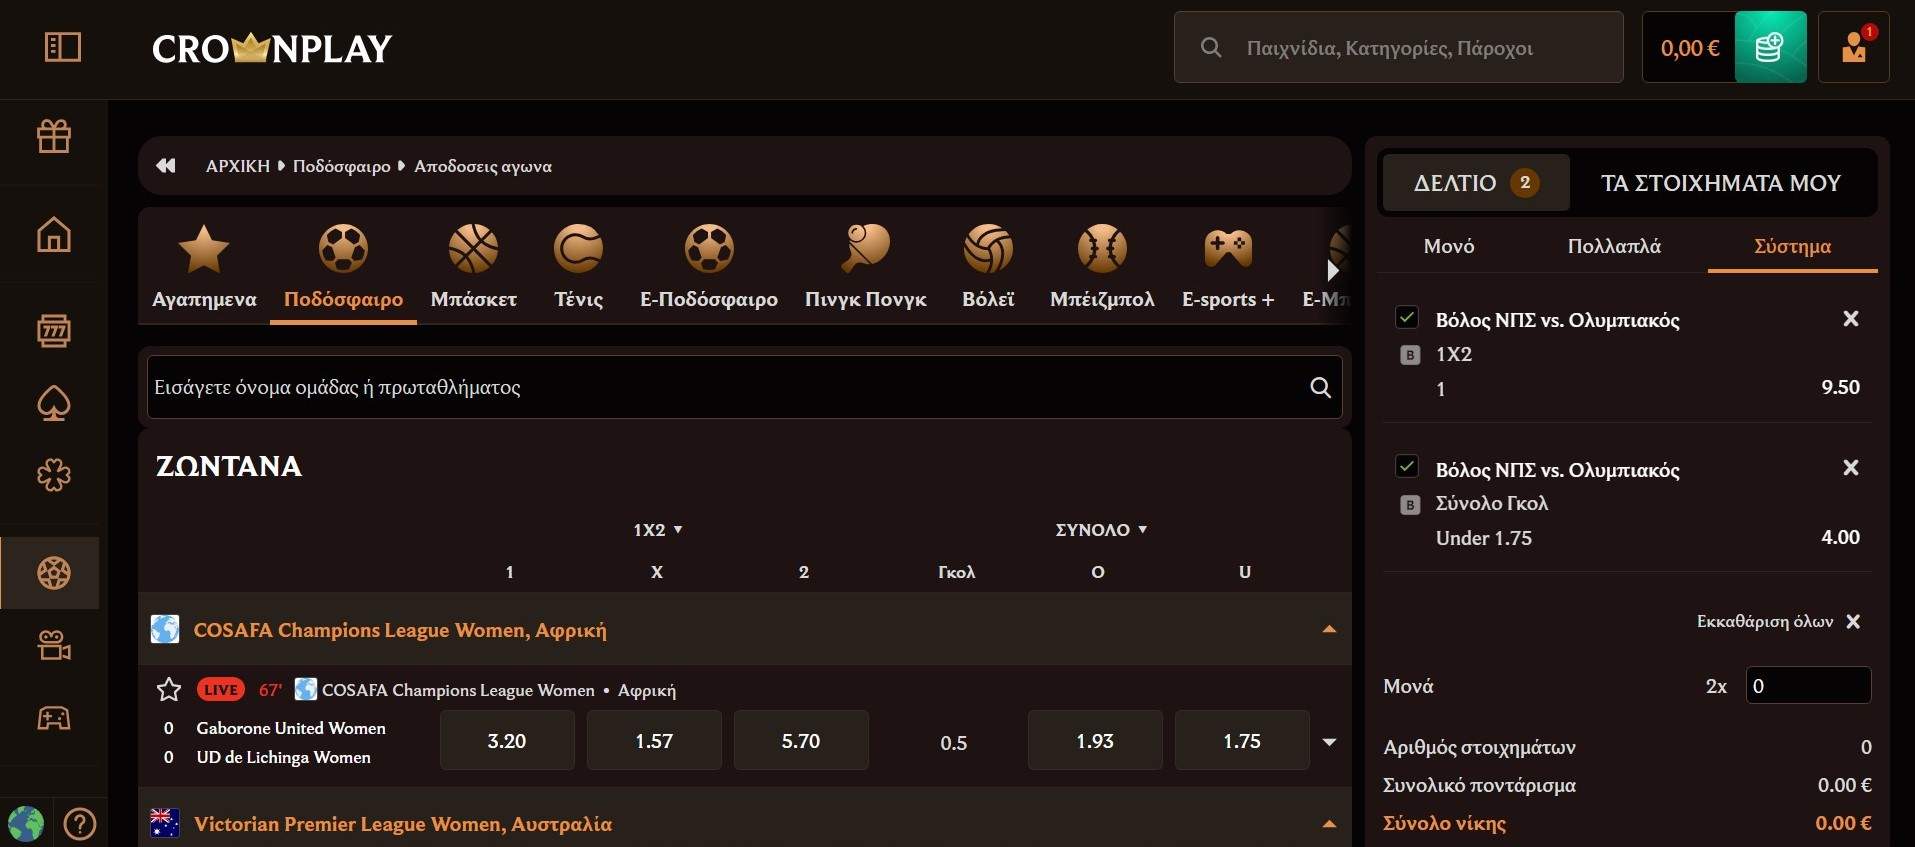Toggle the sidebar collapse icon

(63, 47)
